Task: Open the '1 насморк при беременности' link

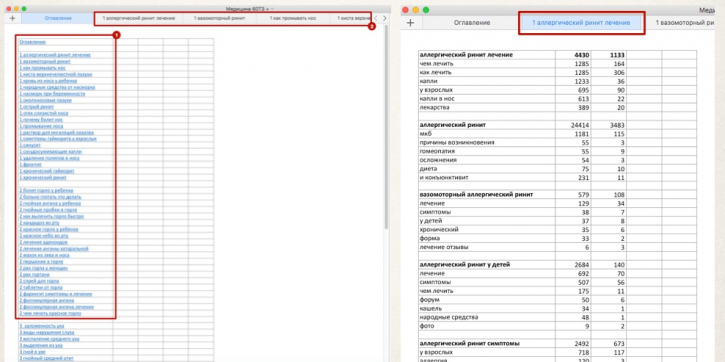Action: coord(53,94)
